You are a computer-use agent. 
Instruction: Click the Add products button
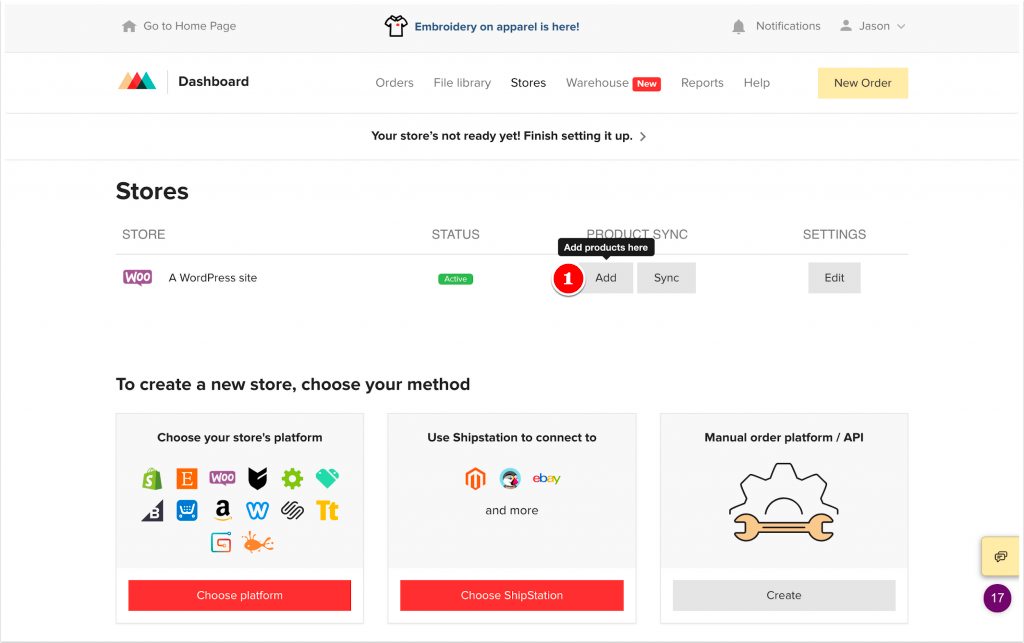pos(605,277)
